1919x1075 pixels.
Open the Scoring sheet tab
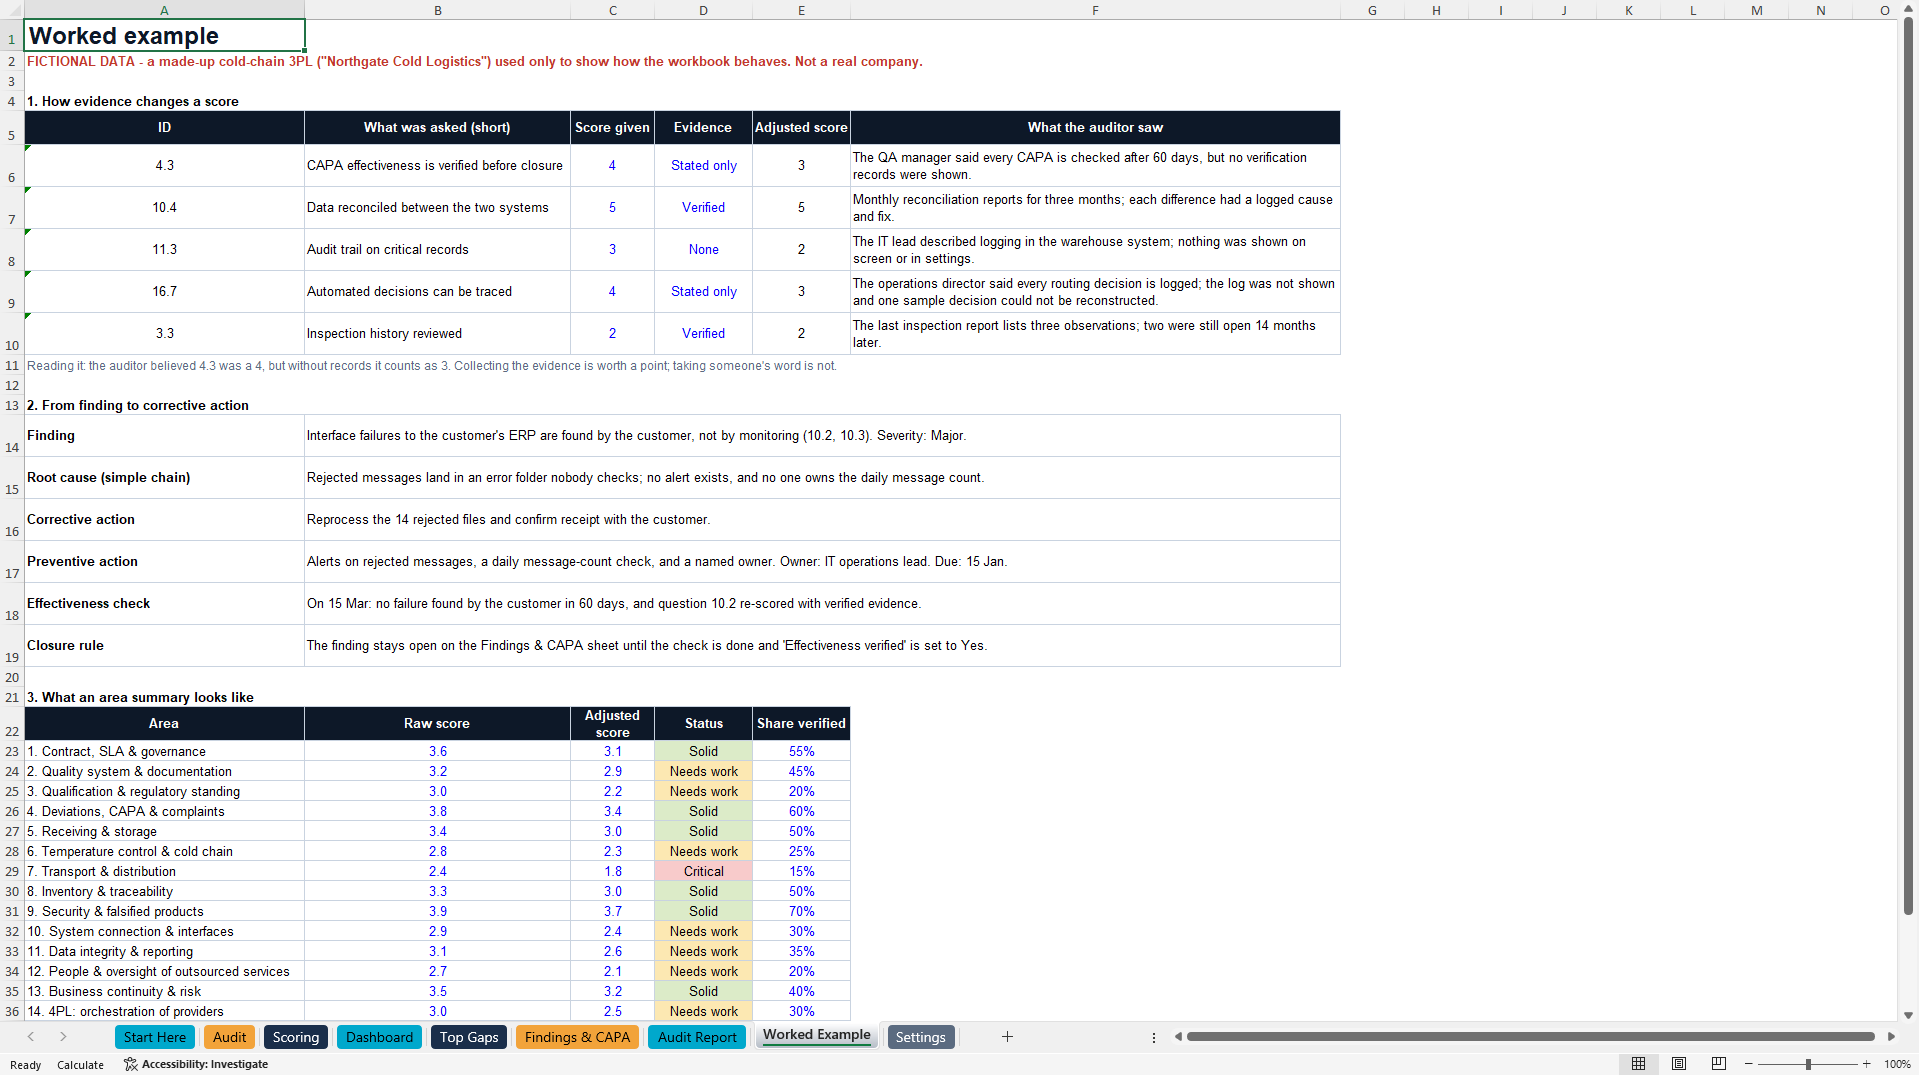tap(296, 1037)
